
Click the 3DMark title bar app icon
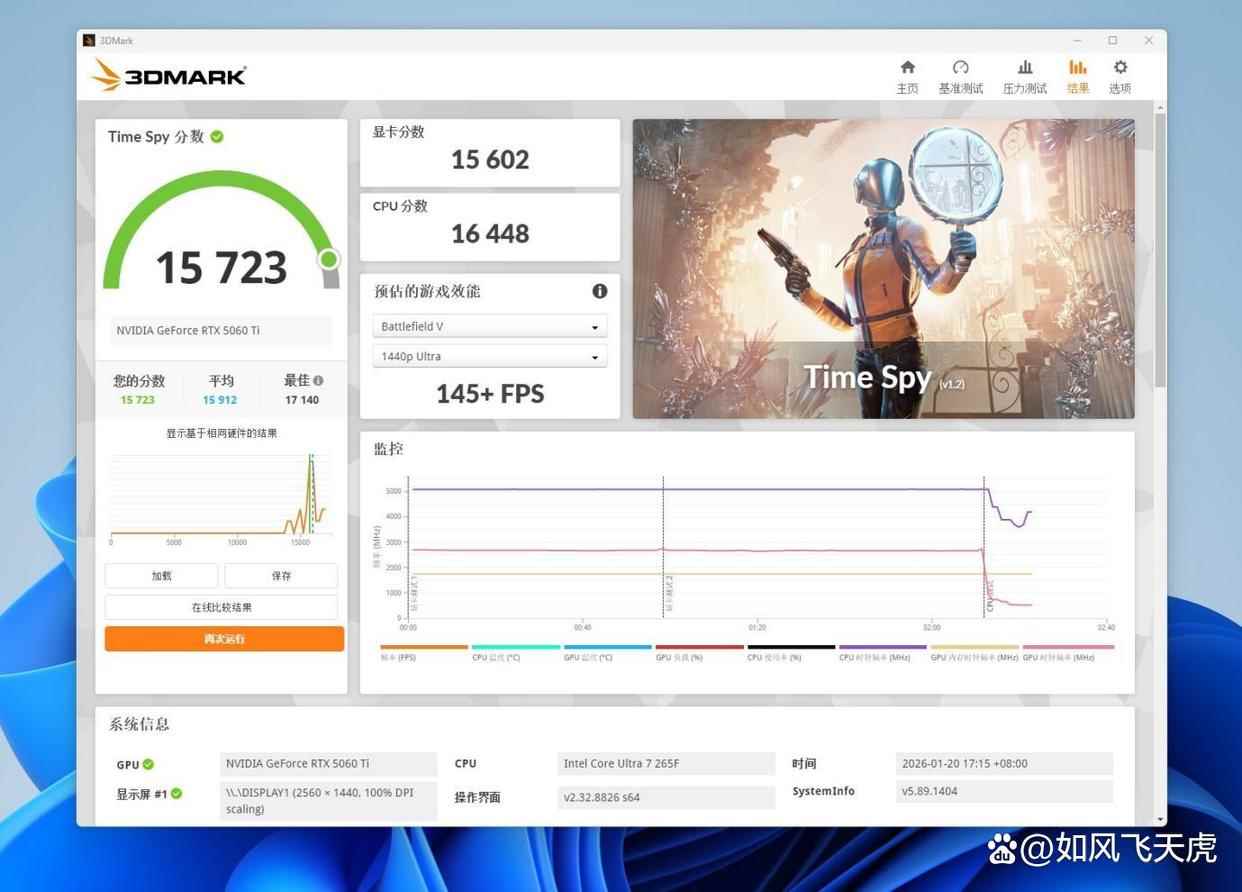(x=89, y=41)
